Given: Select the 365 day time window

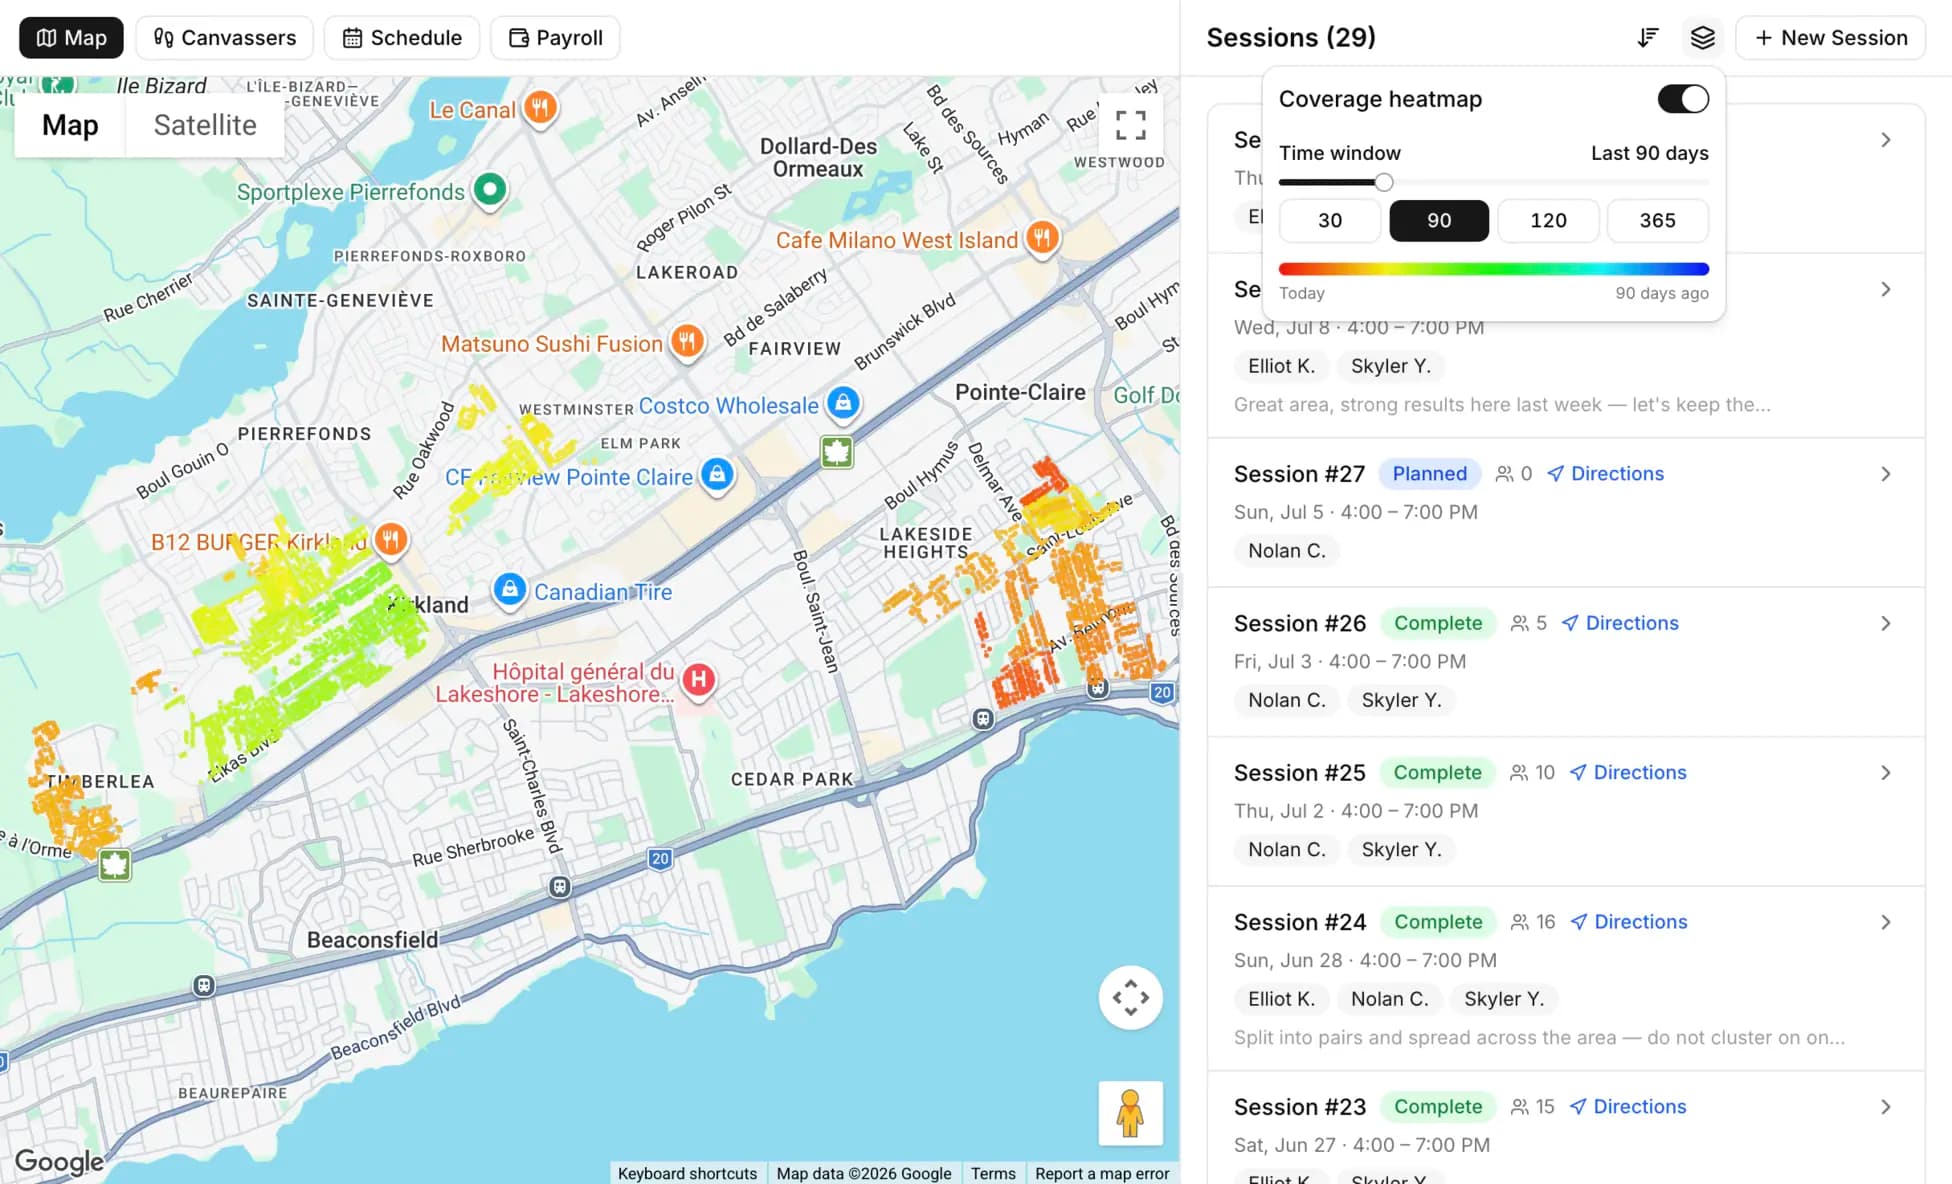Looking at the screenshot, I should 1657,220.
